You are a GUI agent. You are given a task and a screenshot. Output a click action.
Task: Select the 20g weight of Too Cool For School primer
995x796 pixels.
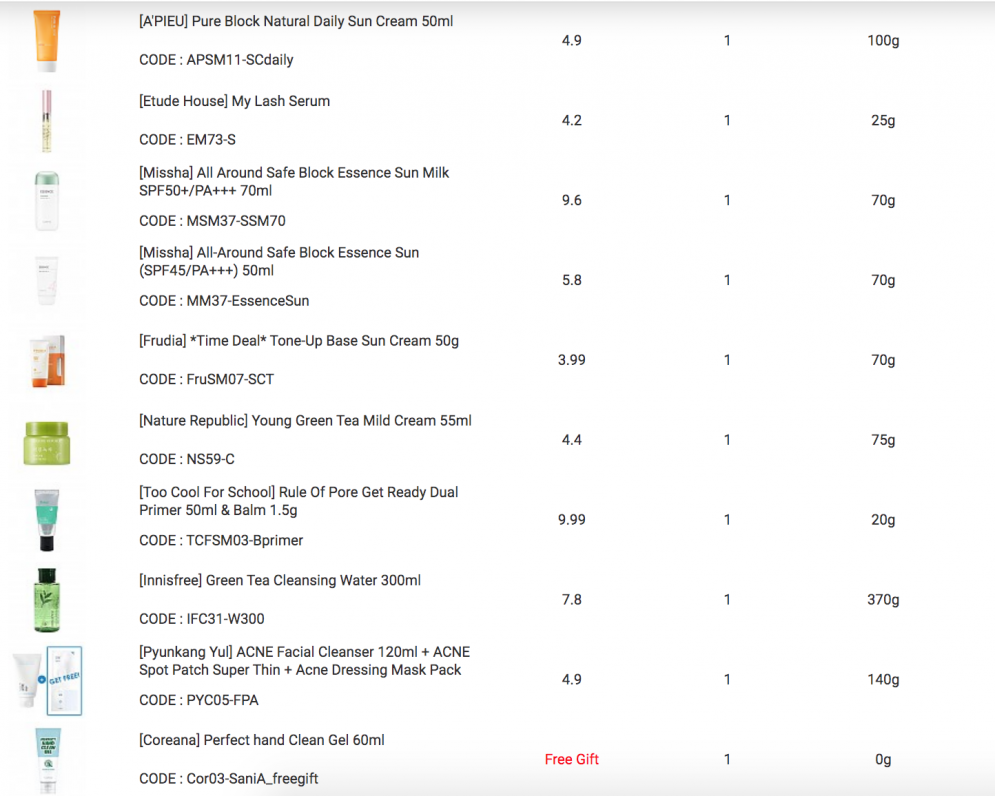tap(883, 521)
